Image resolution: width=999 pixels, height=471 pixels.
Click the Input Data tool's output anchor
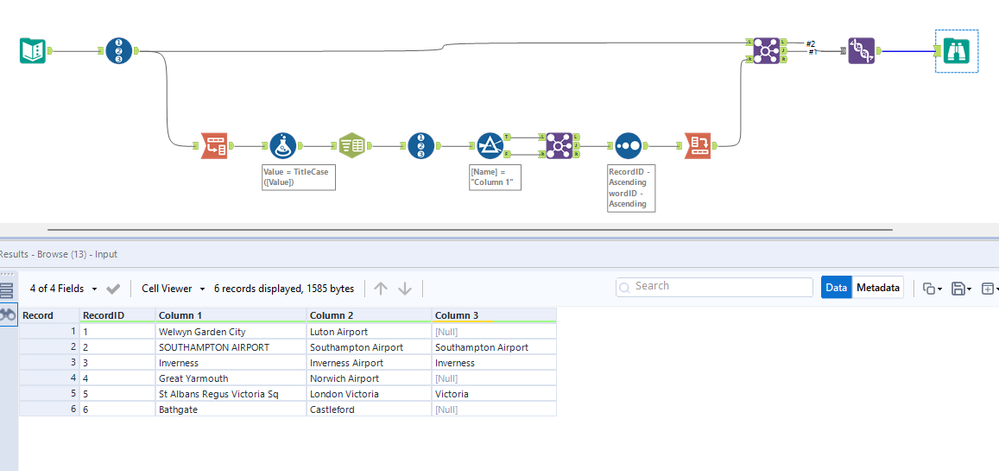click(x=50, y=51)
